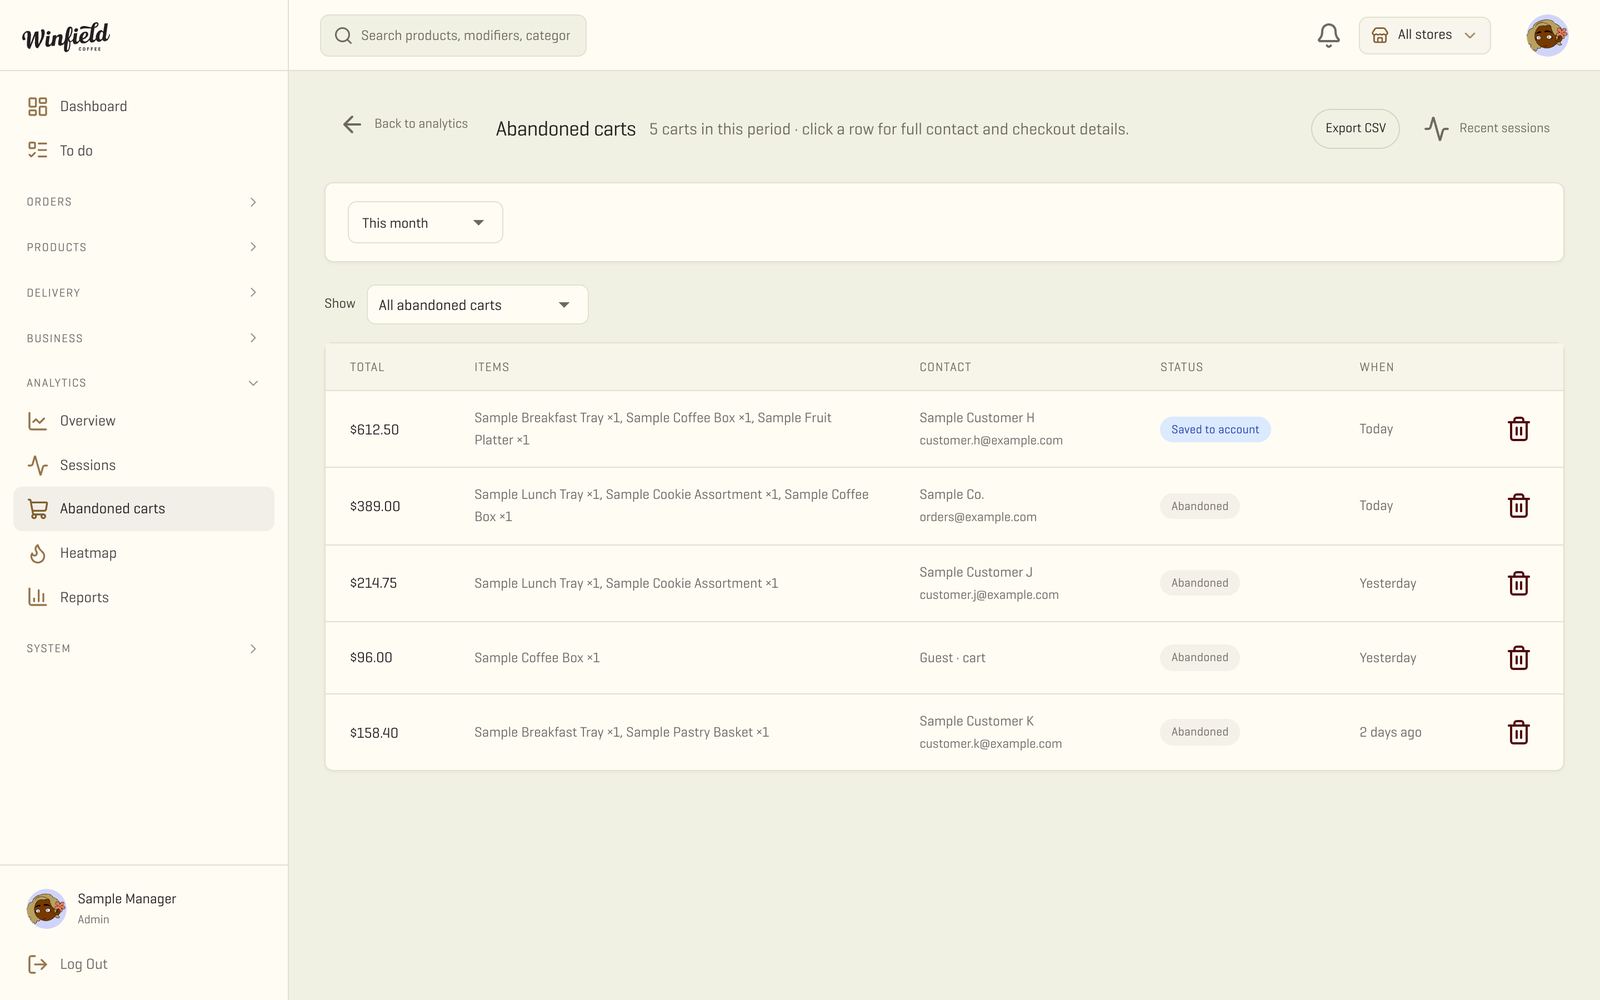Click the WHEN column header
The width and height of the screenshot is (1600, 1000).
1376,368
